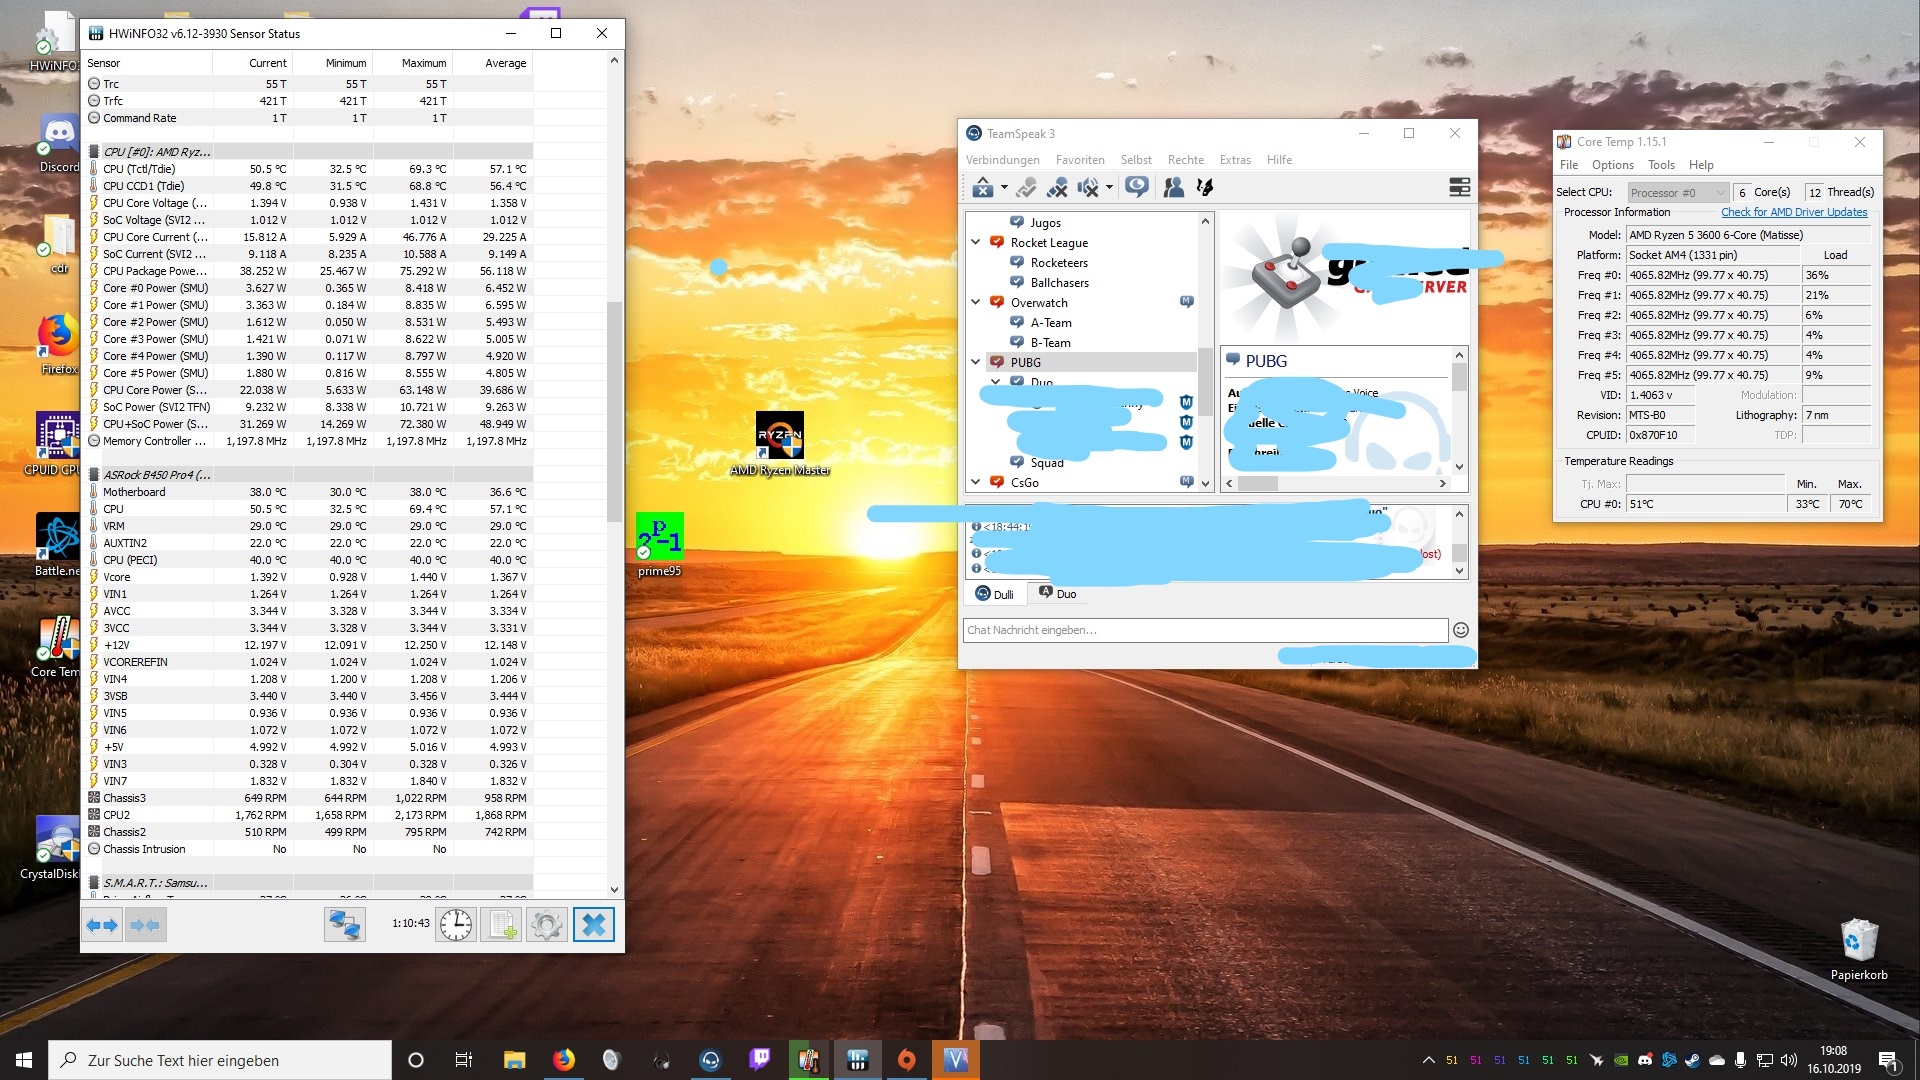Screen dimensions: 1920x1080
Task: Click TeamSpeak whisper lists wolf icon
Action: (1205, 187)
